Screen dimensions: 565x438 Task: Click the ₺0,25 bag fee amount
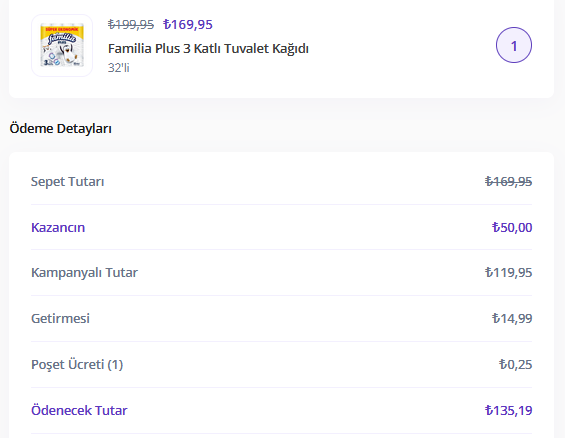click(516, 365)
